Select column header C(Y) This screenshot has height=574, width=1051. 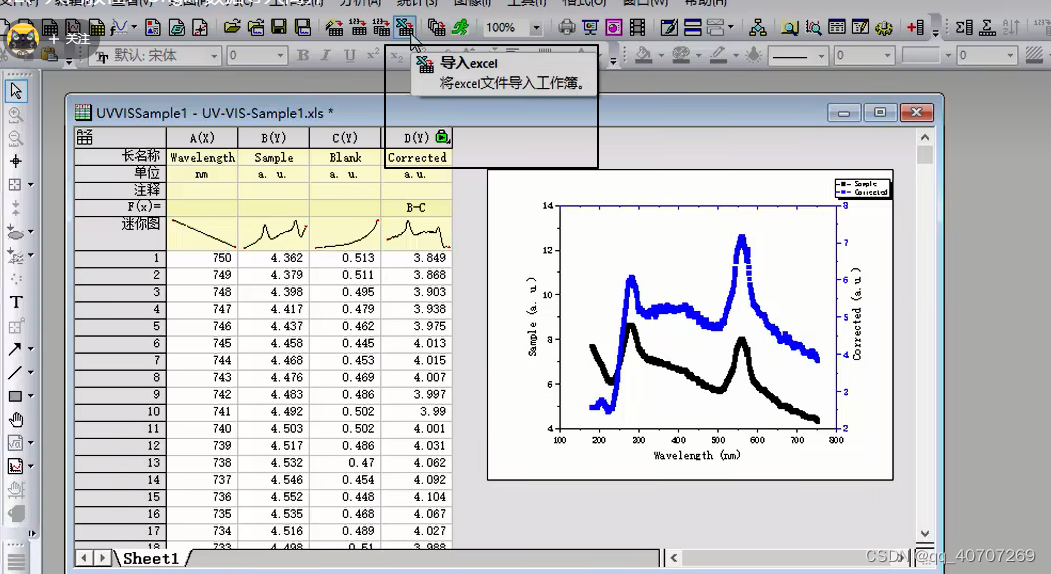coord(345,137)
